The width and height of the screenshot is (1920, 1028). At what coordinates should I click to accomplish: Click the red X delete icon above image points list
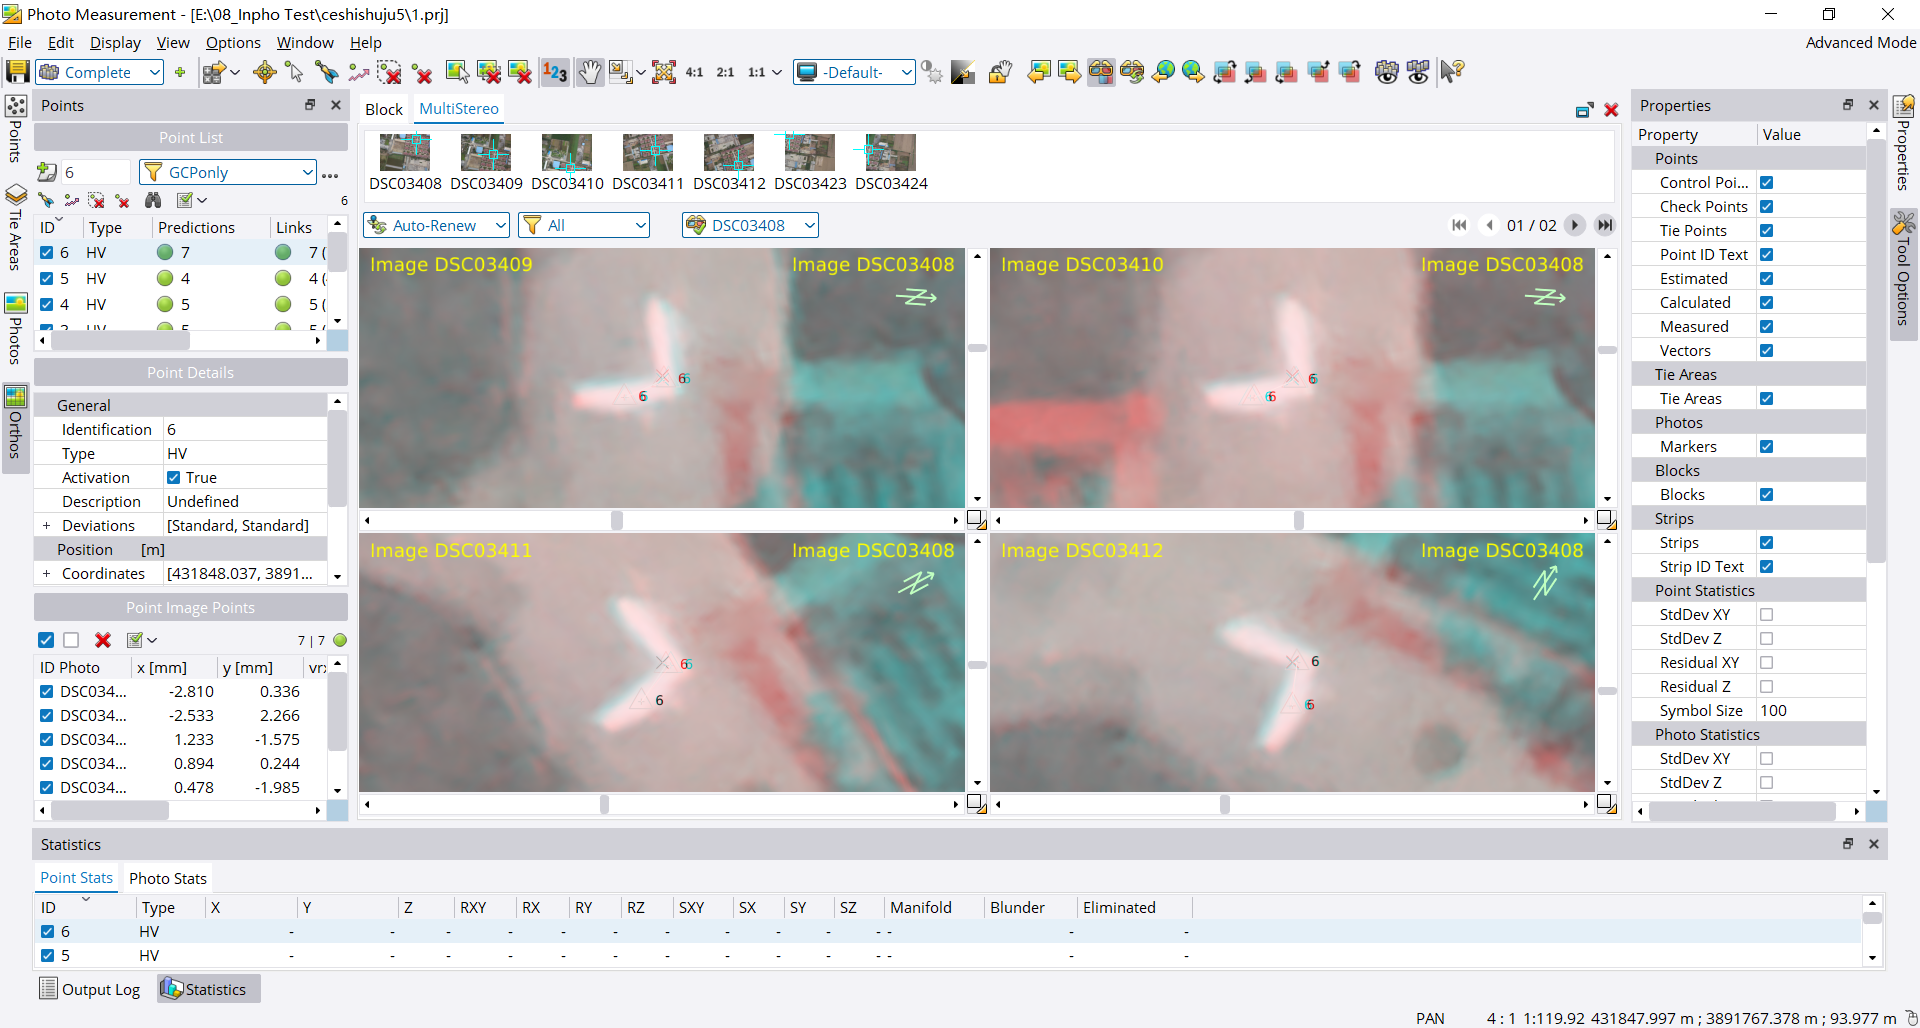pos(102,640)
